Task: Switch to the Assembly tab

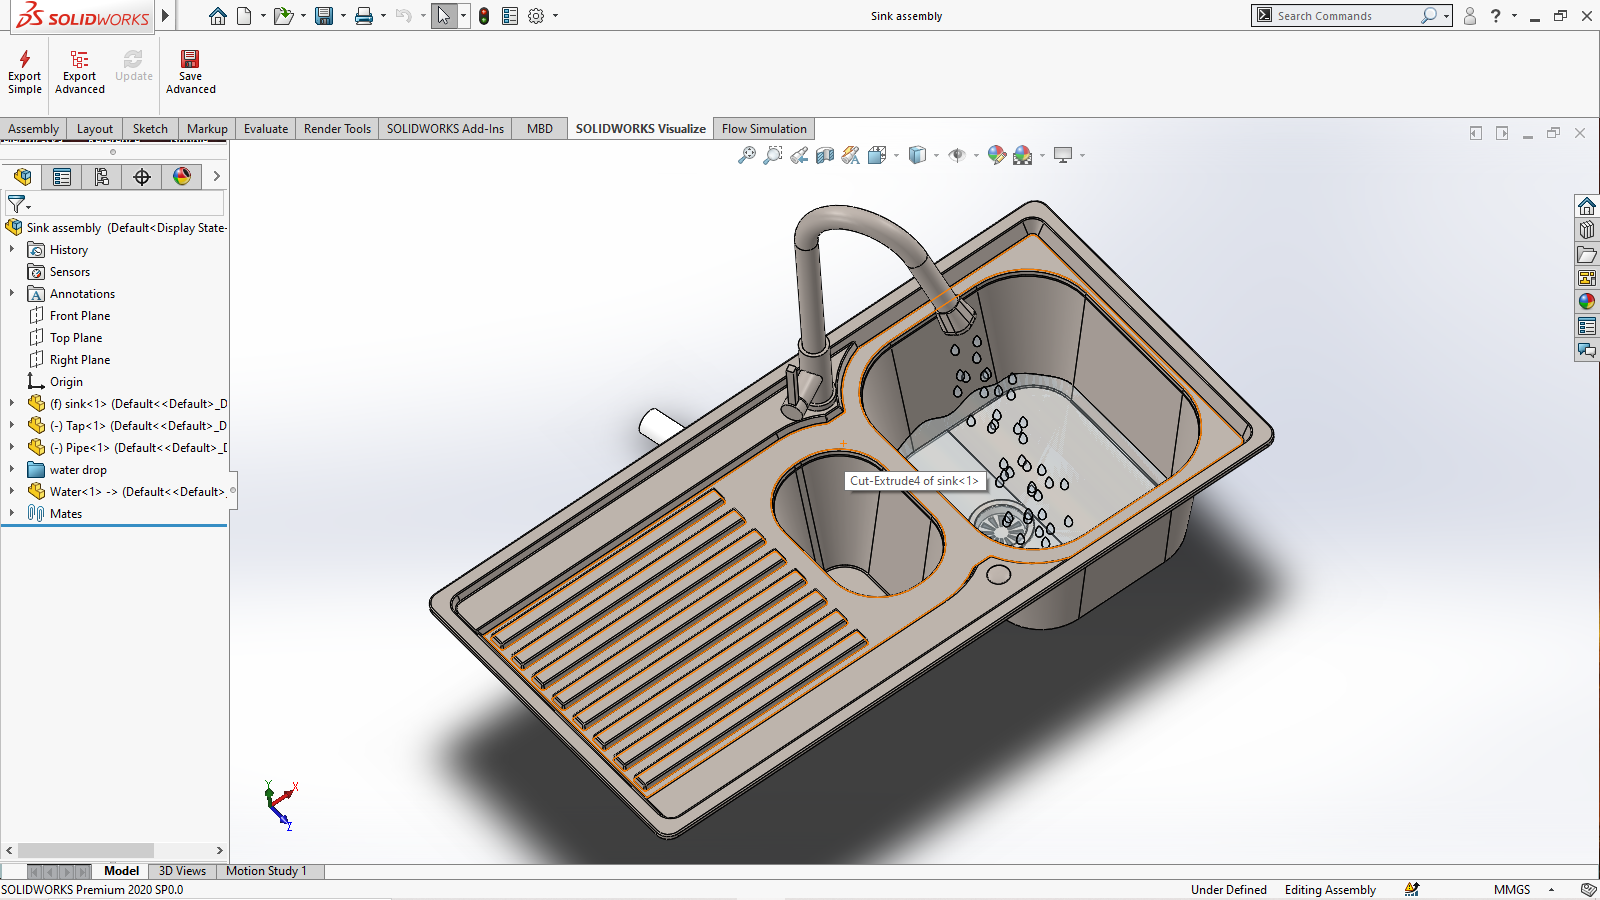Action: coord(34,128)
